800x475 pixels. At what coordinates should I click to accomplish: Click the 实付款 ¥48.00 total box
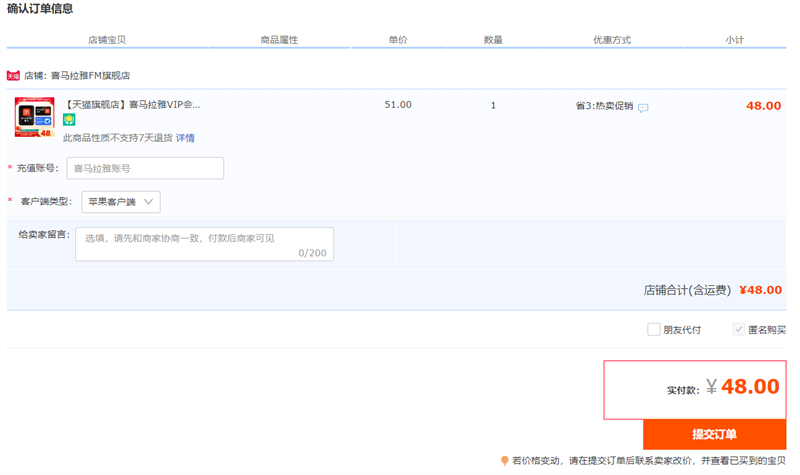[x=694, y=389]
